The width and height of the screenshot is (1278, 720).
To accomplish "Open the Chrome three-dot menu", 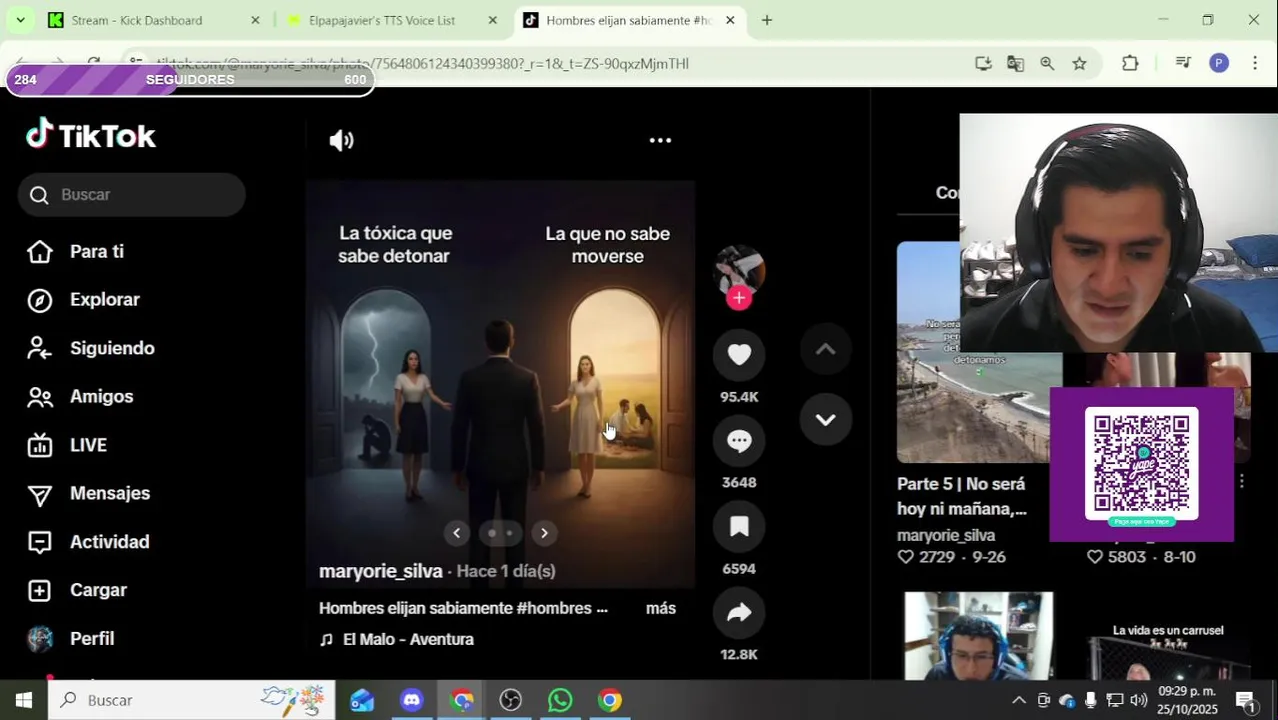I will [1255, 63].
